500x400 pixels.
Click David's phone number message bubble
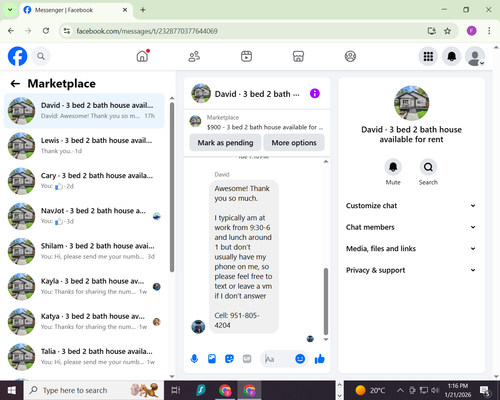244,257
